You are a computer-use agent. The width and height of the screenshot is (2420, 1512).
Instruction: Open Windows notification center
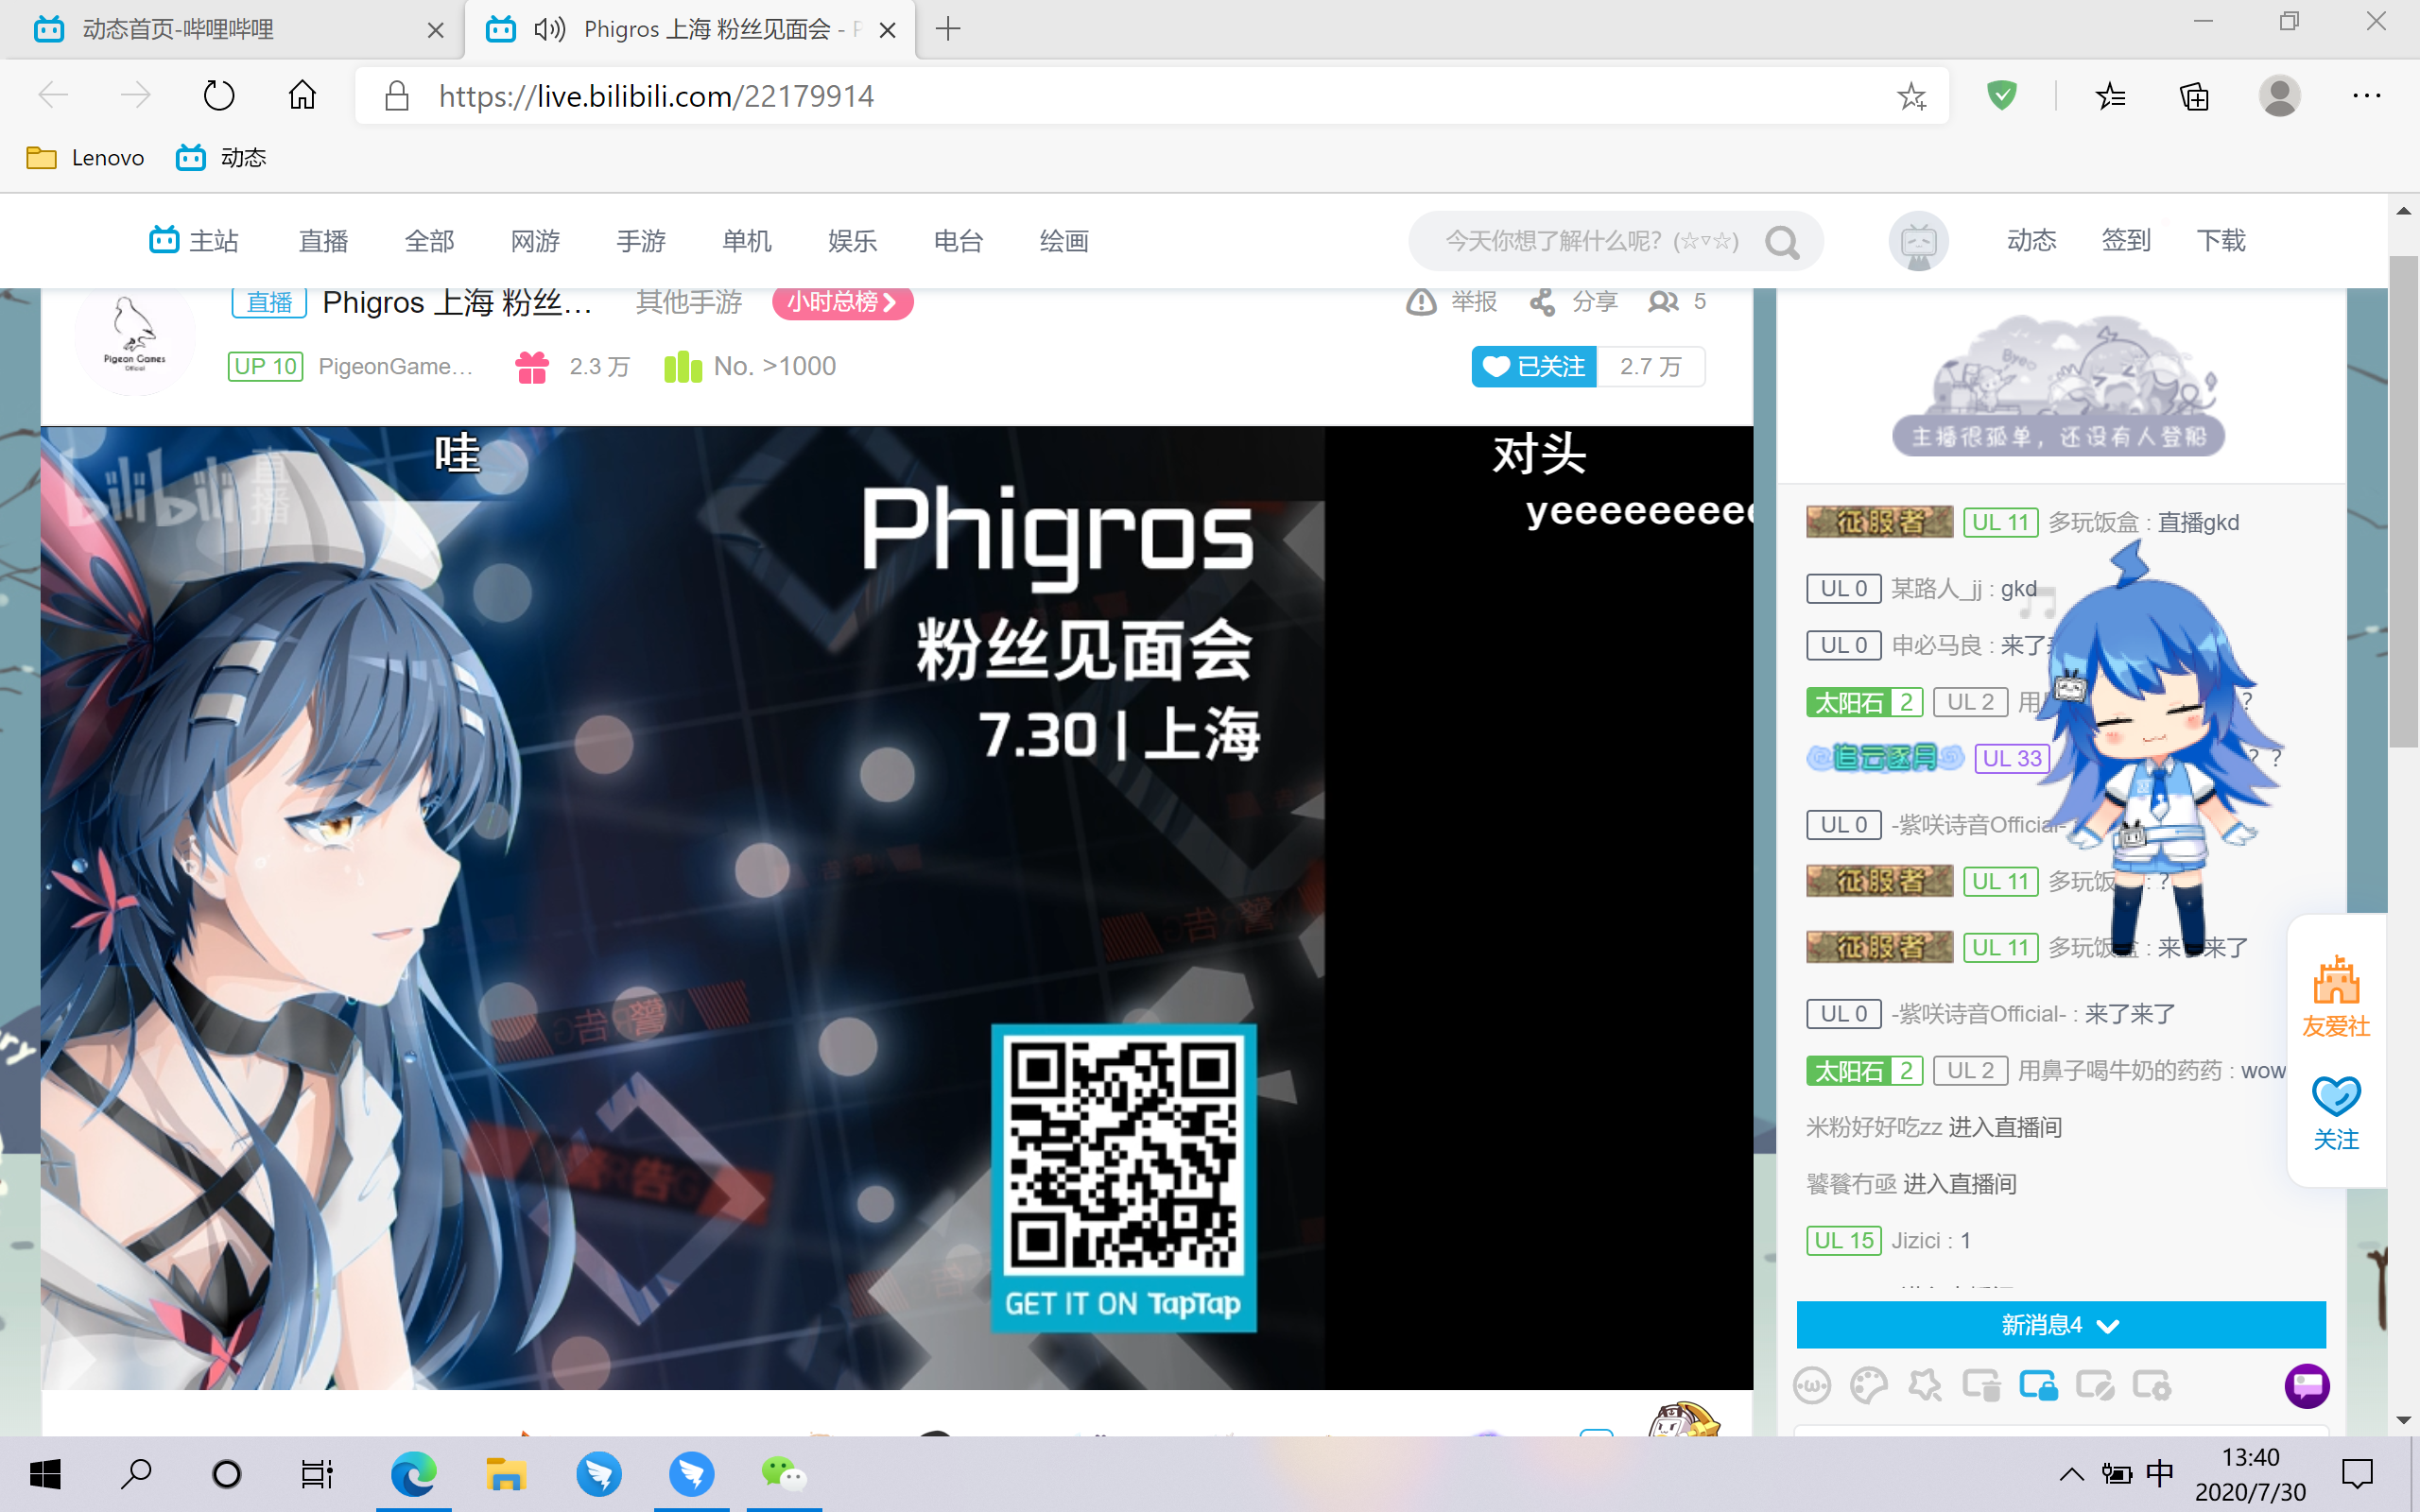pos(2357,1474)
